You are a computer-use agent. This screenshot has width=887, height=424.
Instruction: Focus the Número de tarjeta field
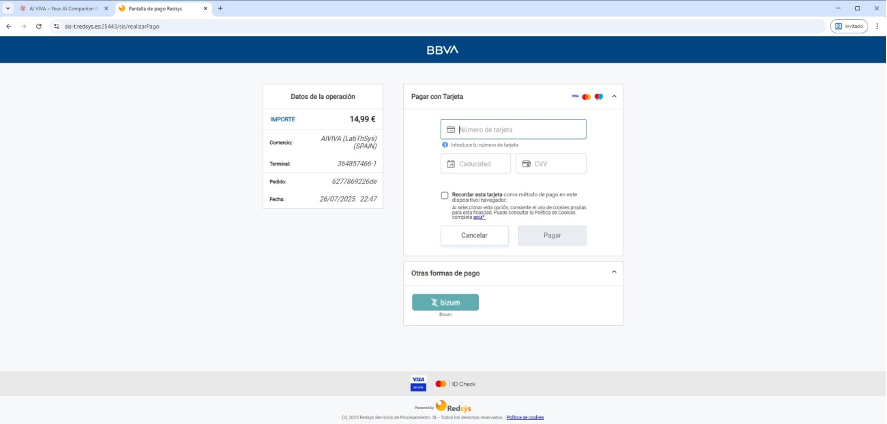point(513,129)
